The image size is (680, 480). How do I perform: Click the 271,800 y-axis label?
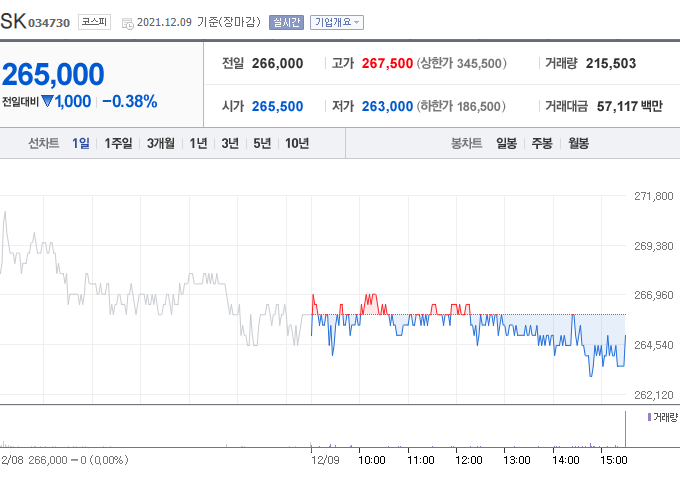click(654, 196)
